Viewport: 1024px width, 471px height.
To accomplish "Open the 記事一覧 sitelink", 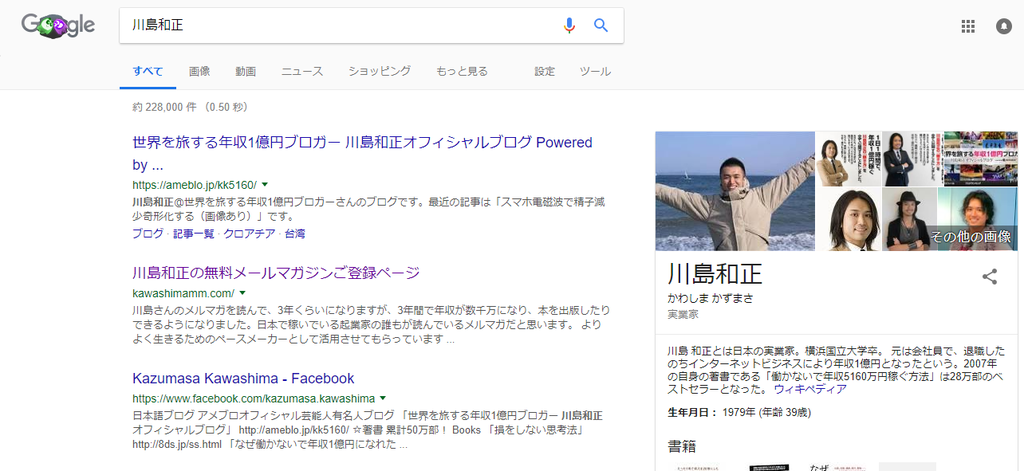I will coord(193,233).
